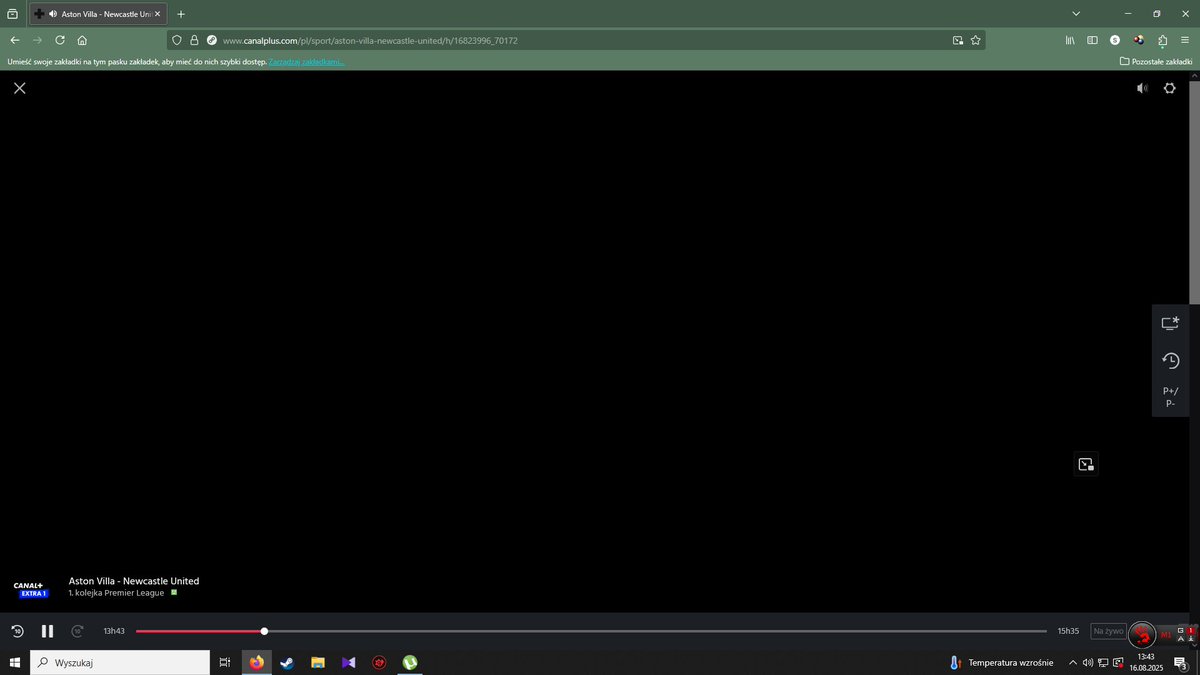
Task: Click the red bug taskbar icon
Action: [x=379, y=662]
